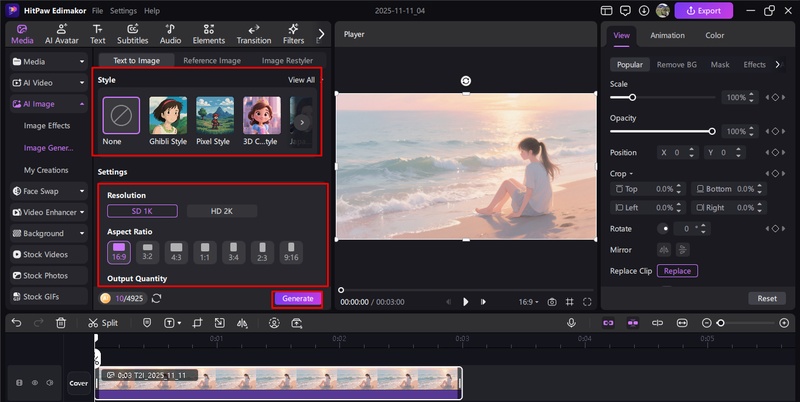Switch to the Reference Image tab

pos(211,60)
